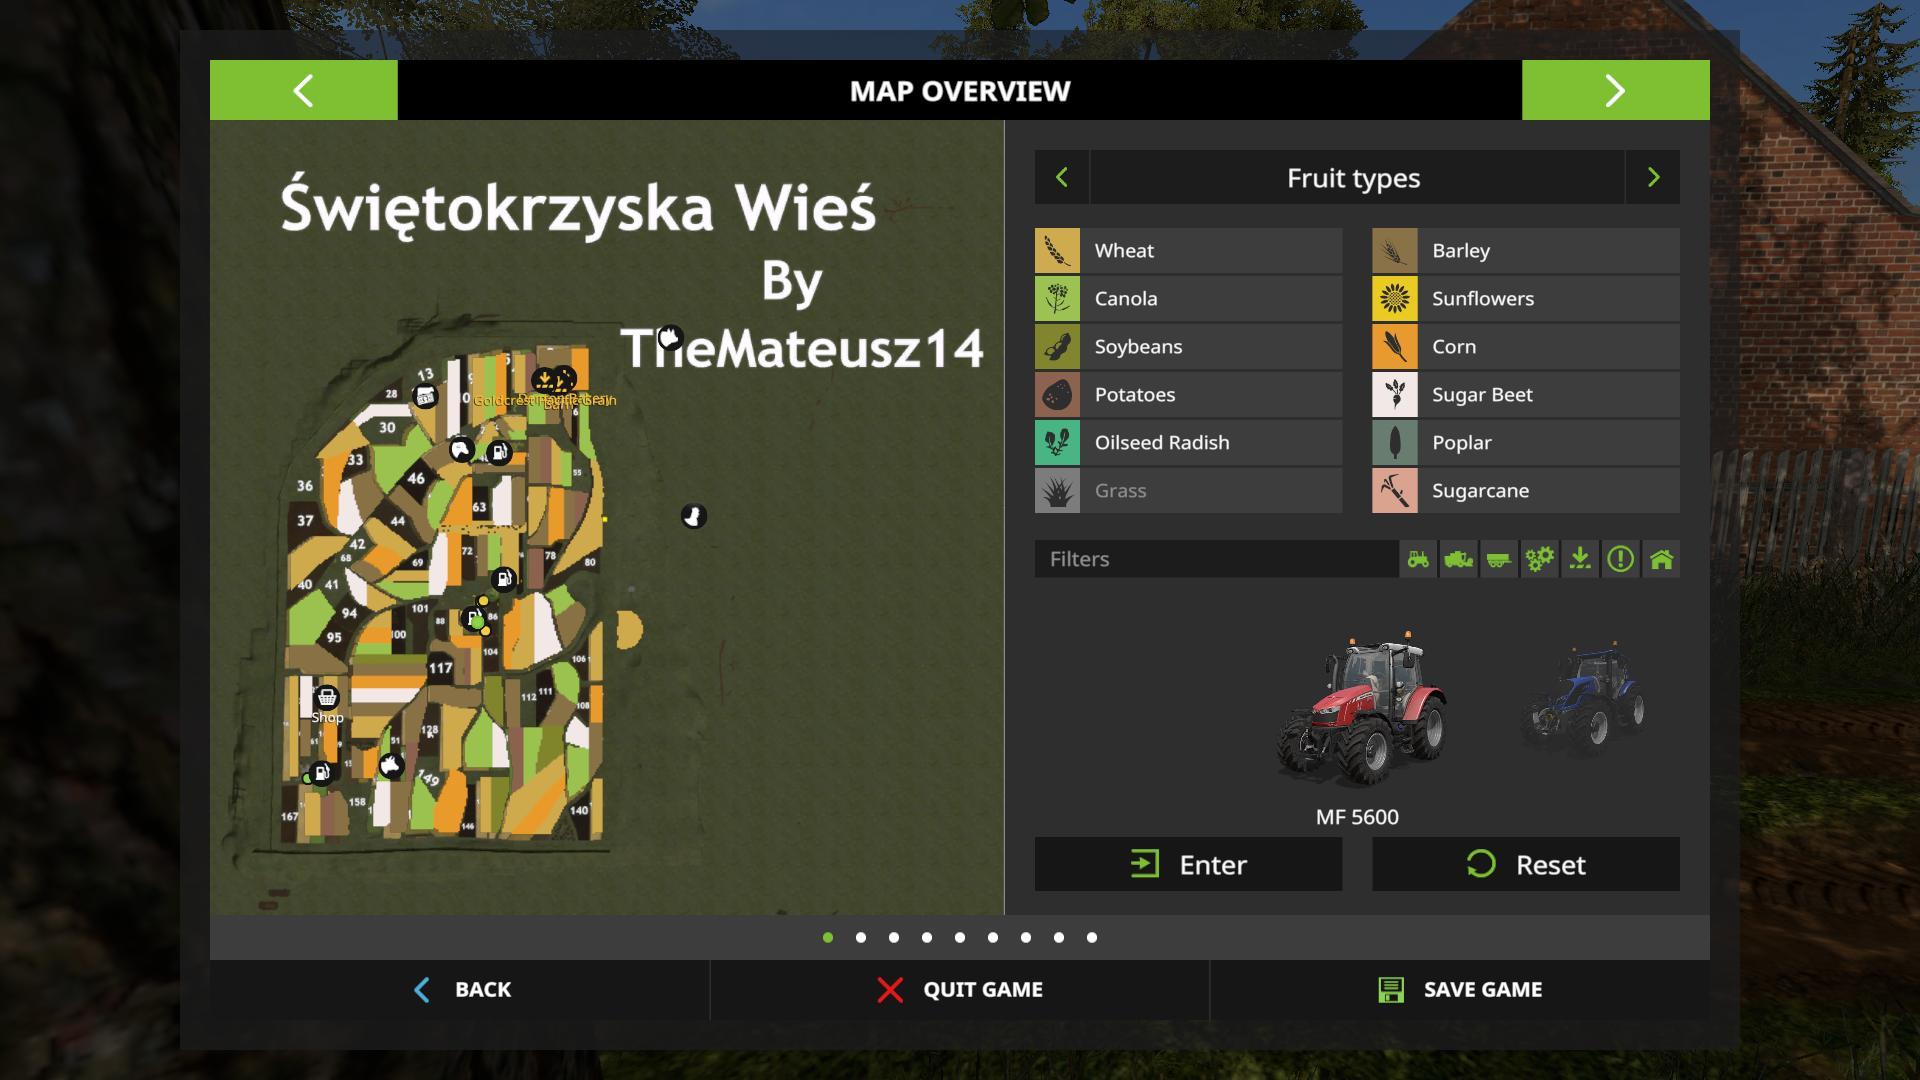The image size is (1920, 1080).
Task: Select the Sunflowers fruit type icon
Action: [x=1395, y=298]
